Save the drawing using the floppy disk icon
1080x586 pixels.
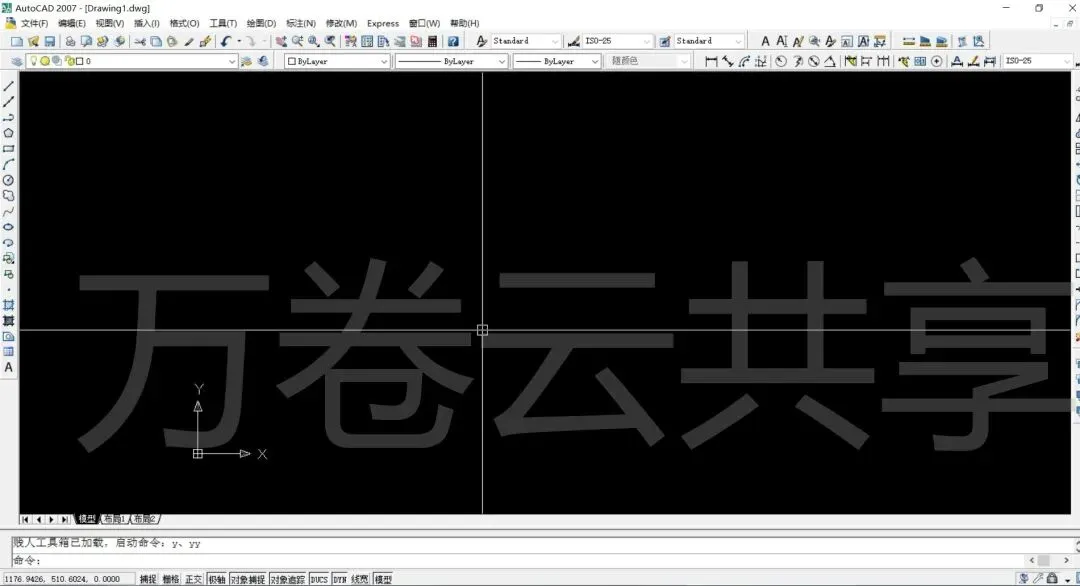(50, 41)
